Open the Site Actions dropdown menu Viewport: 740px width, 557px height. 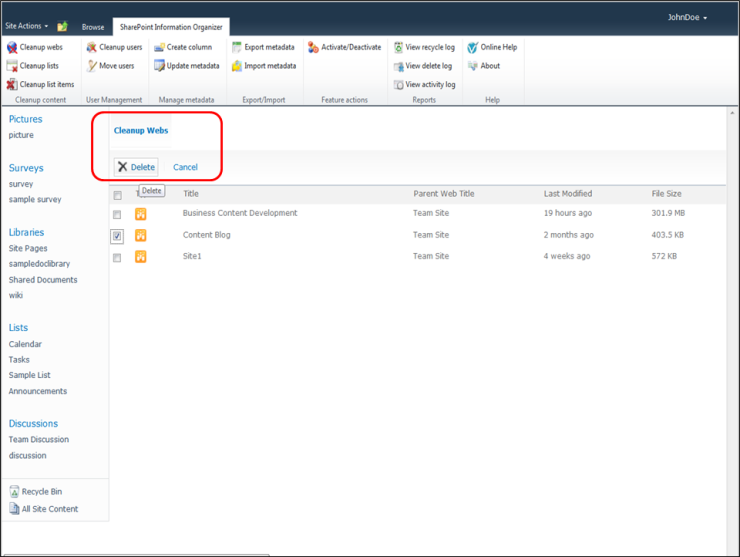[x=26, y=26]
